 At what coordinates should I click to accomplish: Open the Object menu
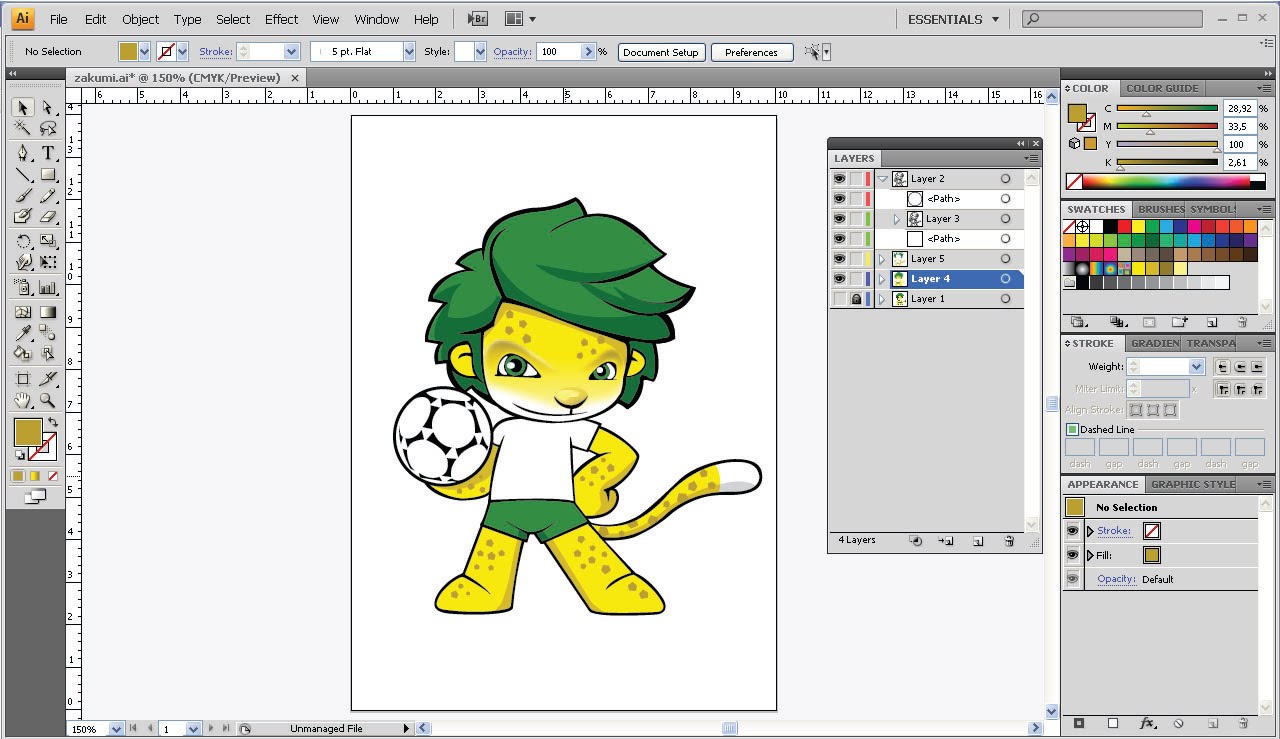[x=140, y=19]
